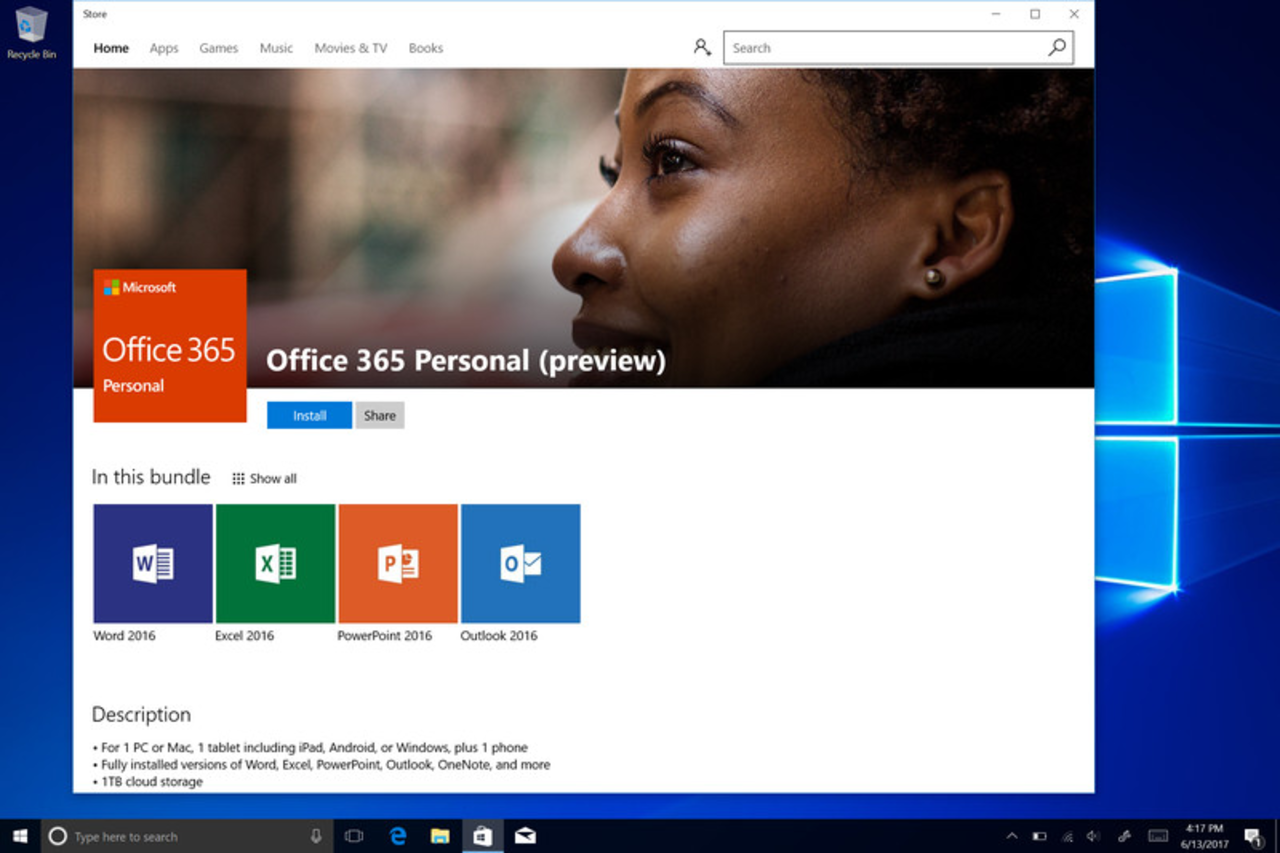Open the sign-in account icon in the Store
1280x853 pixels.
tap(701, 47)
